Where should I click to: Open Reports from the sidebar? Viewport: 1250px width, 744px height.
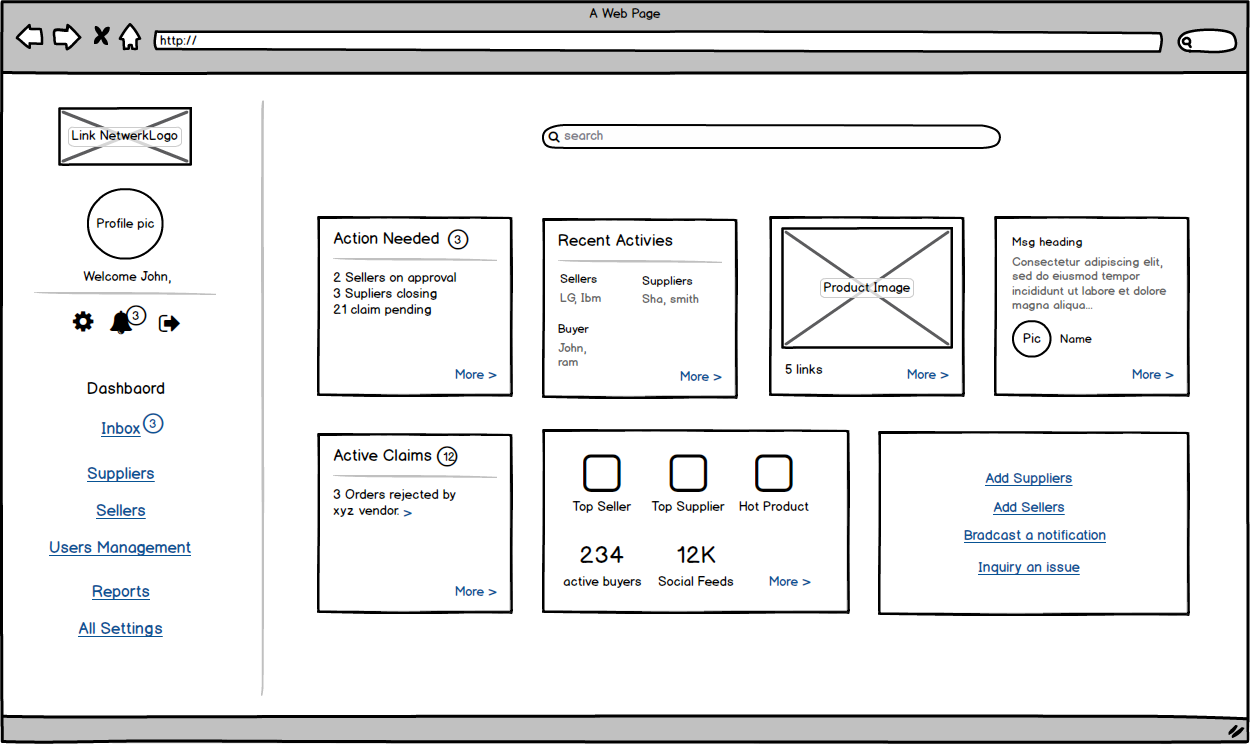(121, 591)
